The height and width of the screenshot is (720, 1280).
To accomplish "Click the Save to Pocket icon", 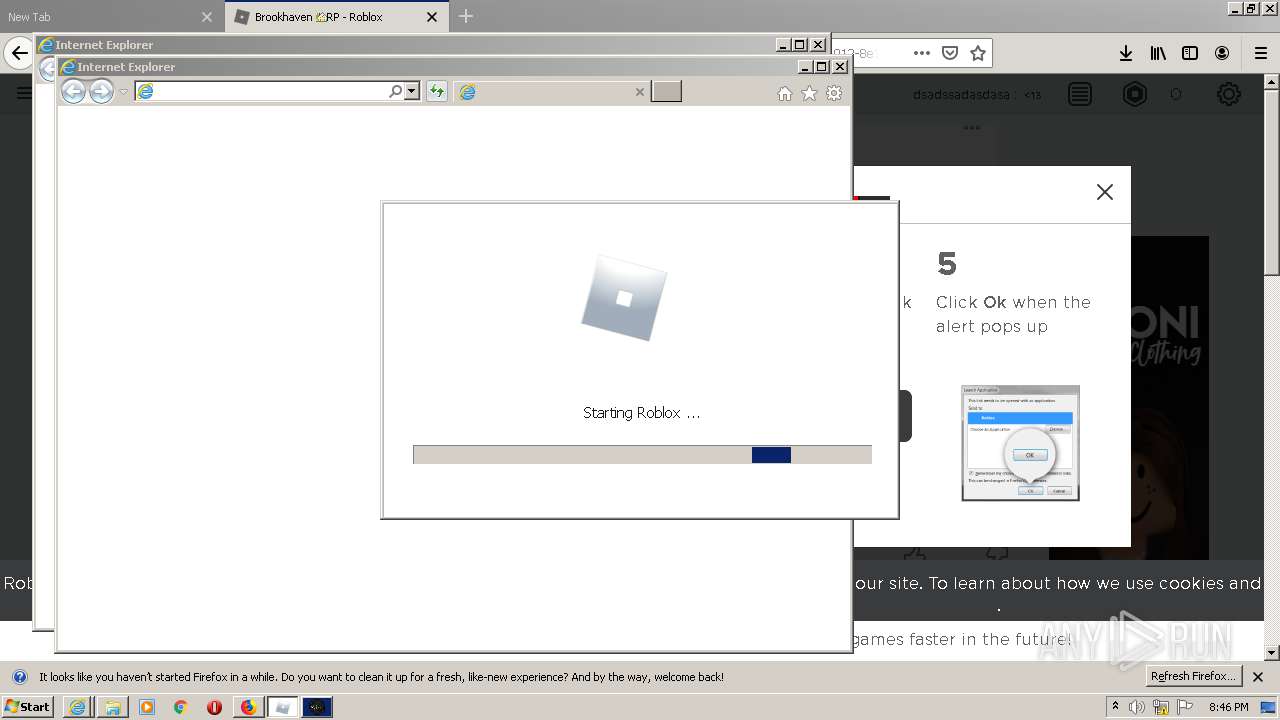I will pos(950,53).
